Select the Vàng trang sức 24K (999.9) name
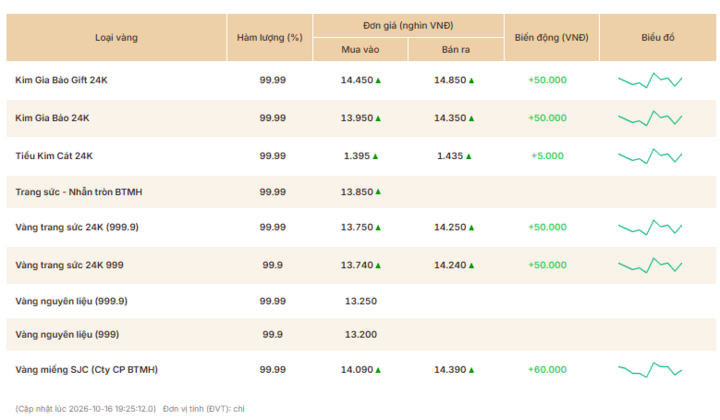This screenshot has width=720, height=420. click(77, 227)
